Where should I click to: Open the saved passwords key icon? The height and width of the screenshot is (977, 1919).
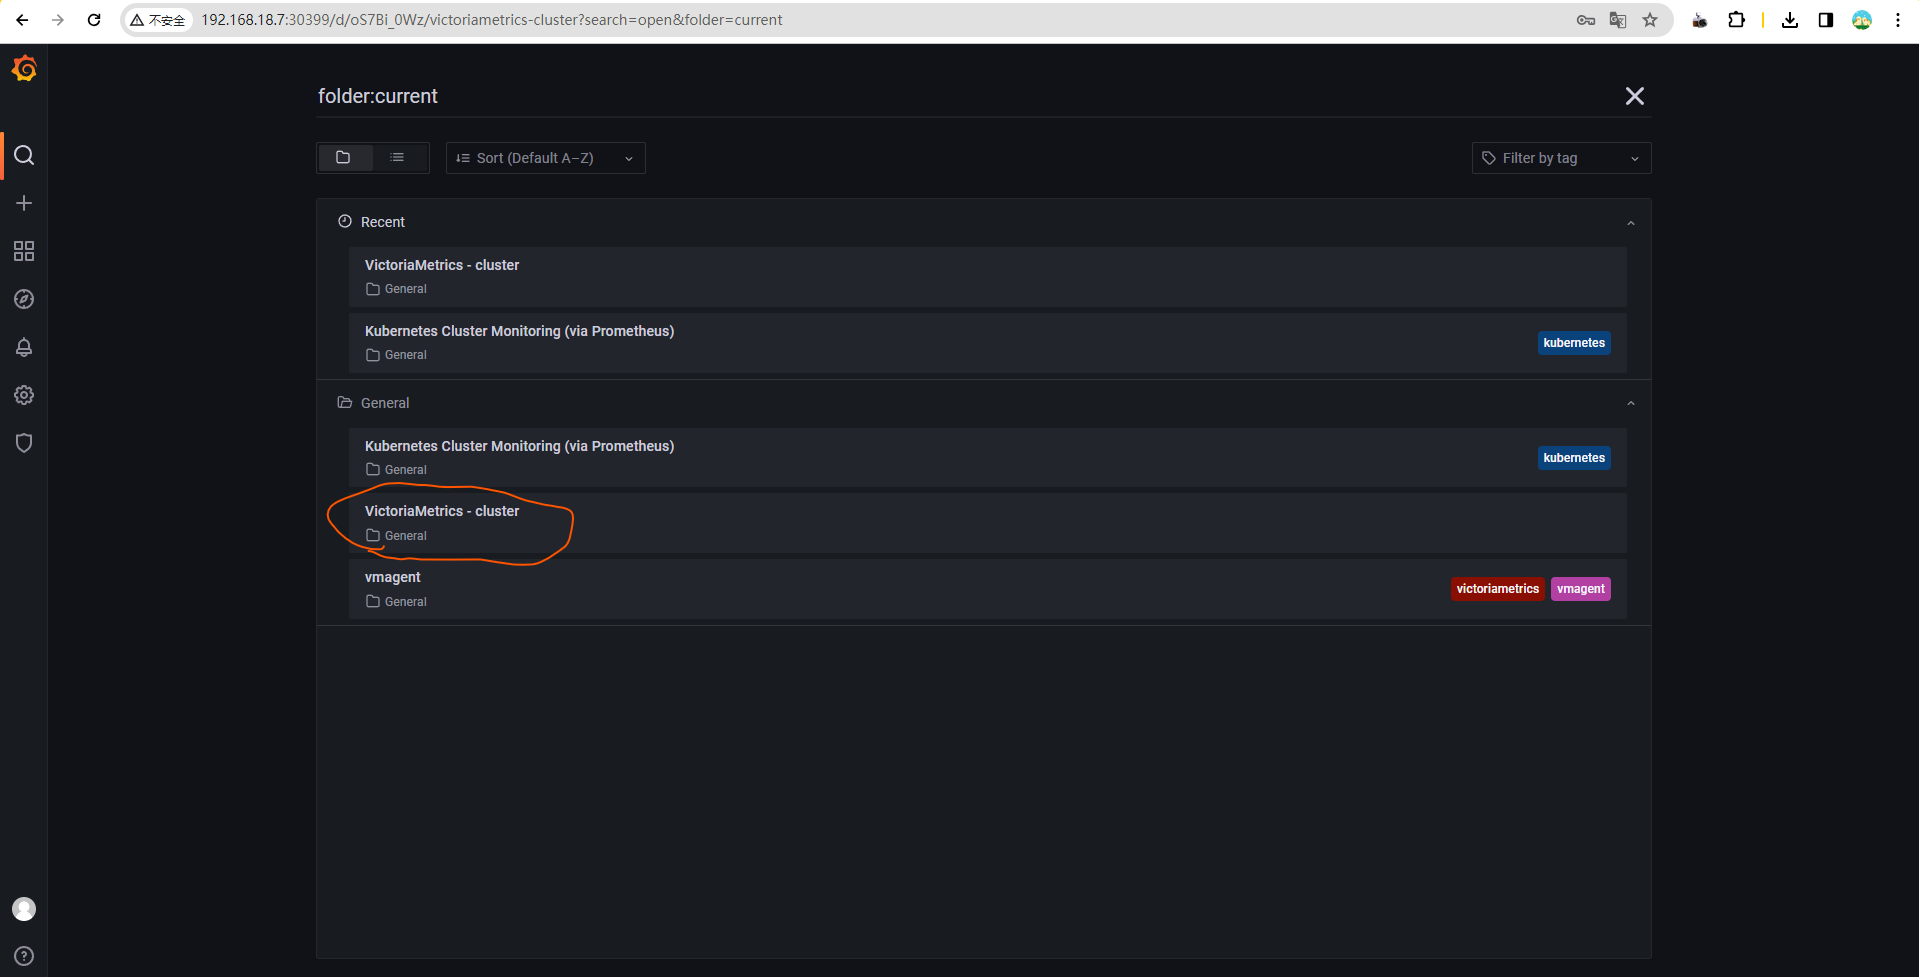[x=1586, y=20]
